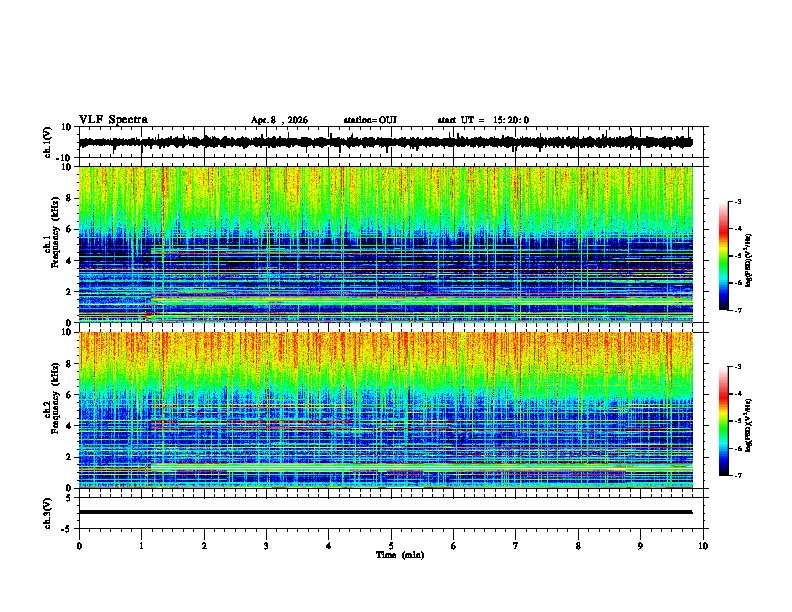Viewport: 792px width, 612px height.
Task: Click time axis tick label "0"
Action: 79,546
